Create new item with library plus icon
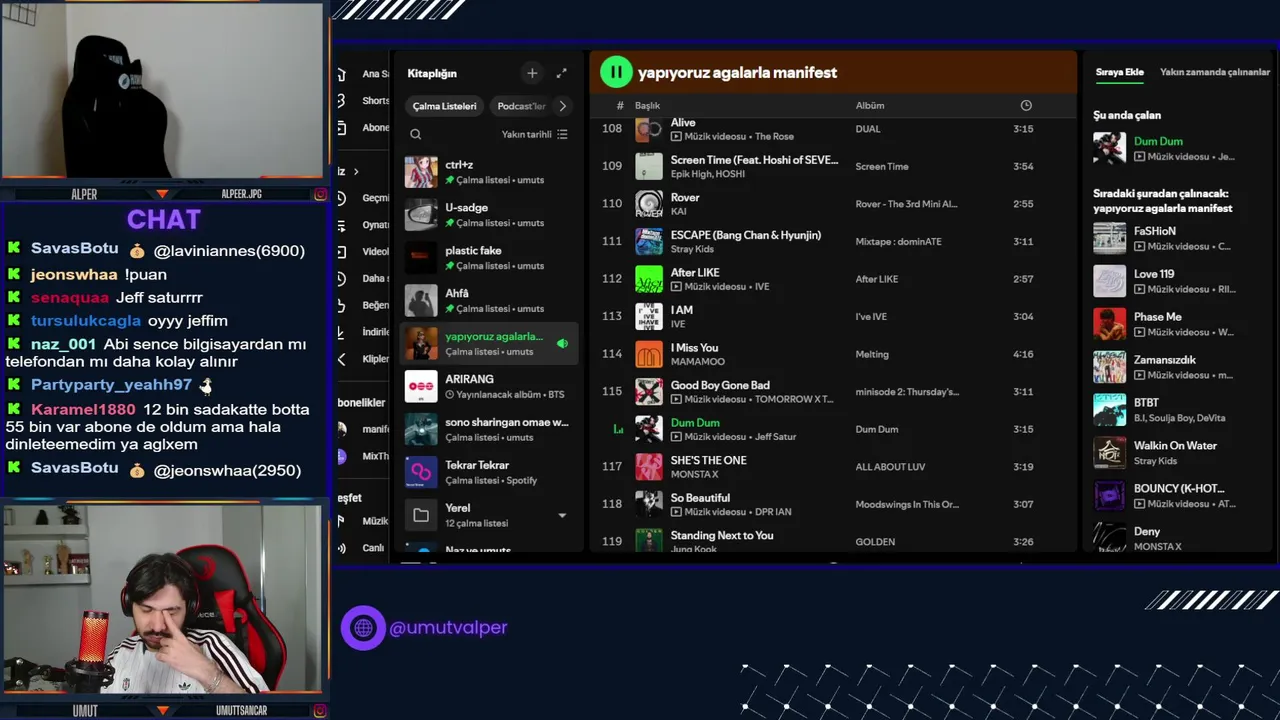Viewport: 1280px width, 720px height. [532, 73]
